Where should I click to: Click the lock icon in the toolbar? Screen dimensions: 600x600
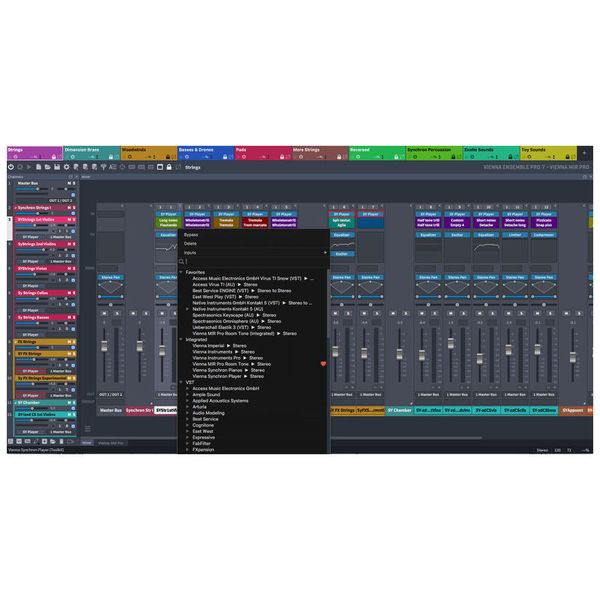171,167
